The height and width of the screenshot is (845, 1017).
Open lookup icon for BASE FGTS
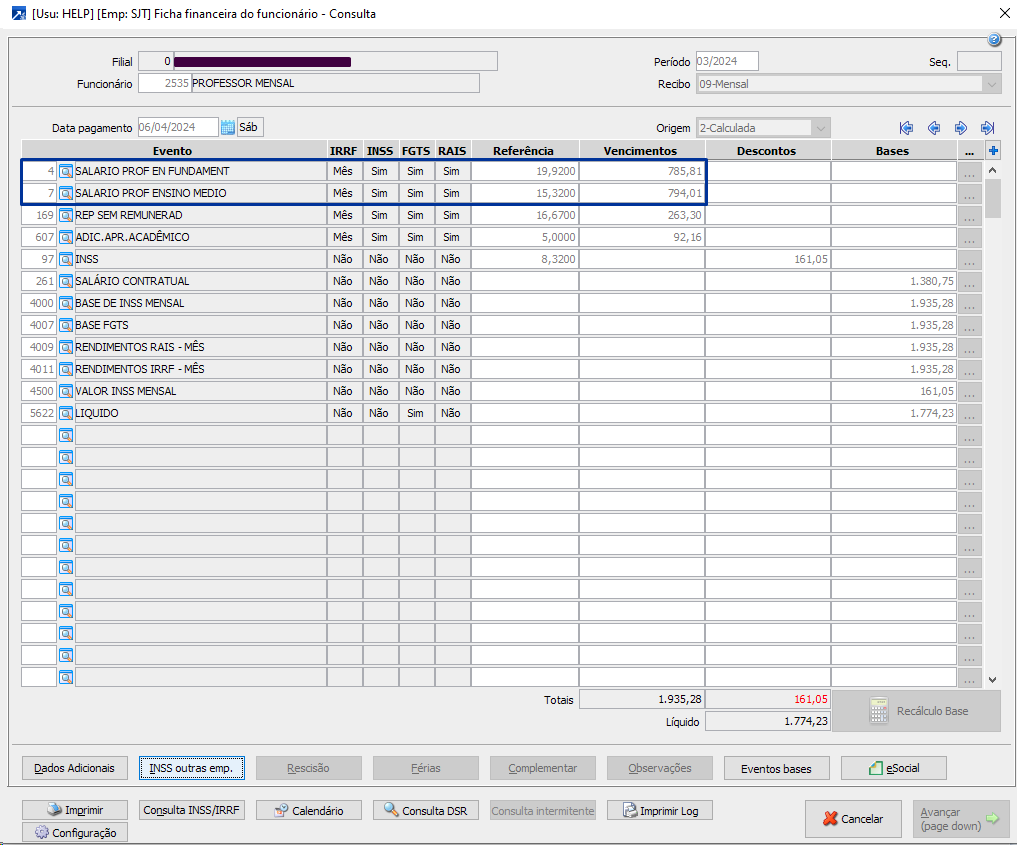pyautogui.click(x=66, y=326)
